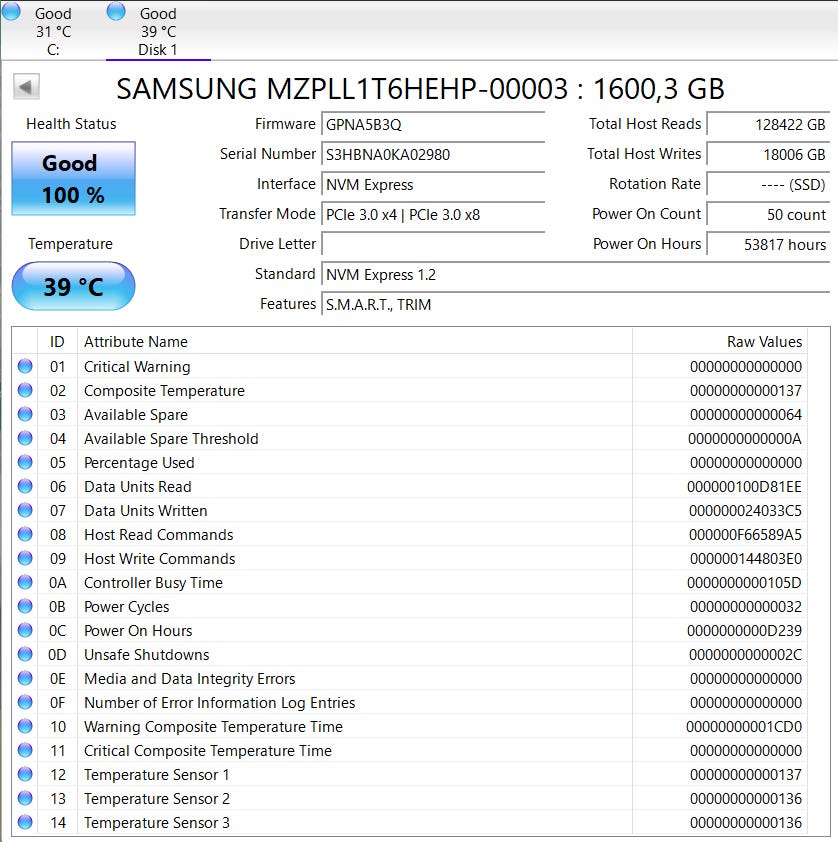Click the blue status orb for Disk 1
The image size is (838, 842).
(x=117, y=12)
